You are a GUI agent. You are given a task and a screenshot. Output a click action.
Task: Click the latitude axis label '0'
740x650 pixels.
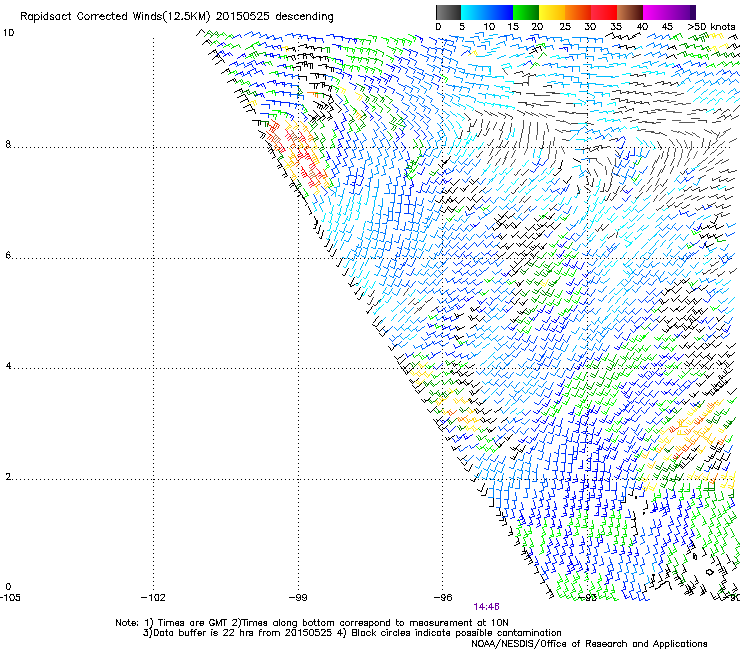(x=8, y=587)
